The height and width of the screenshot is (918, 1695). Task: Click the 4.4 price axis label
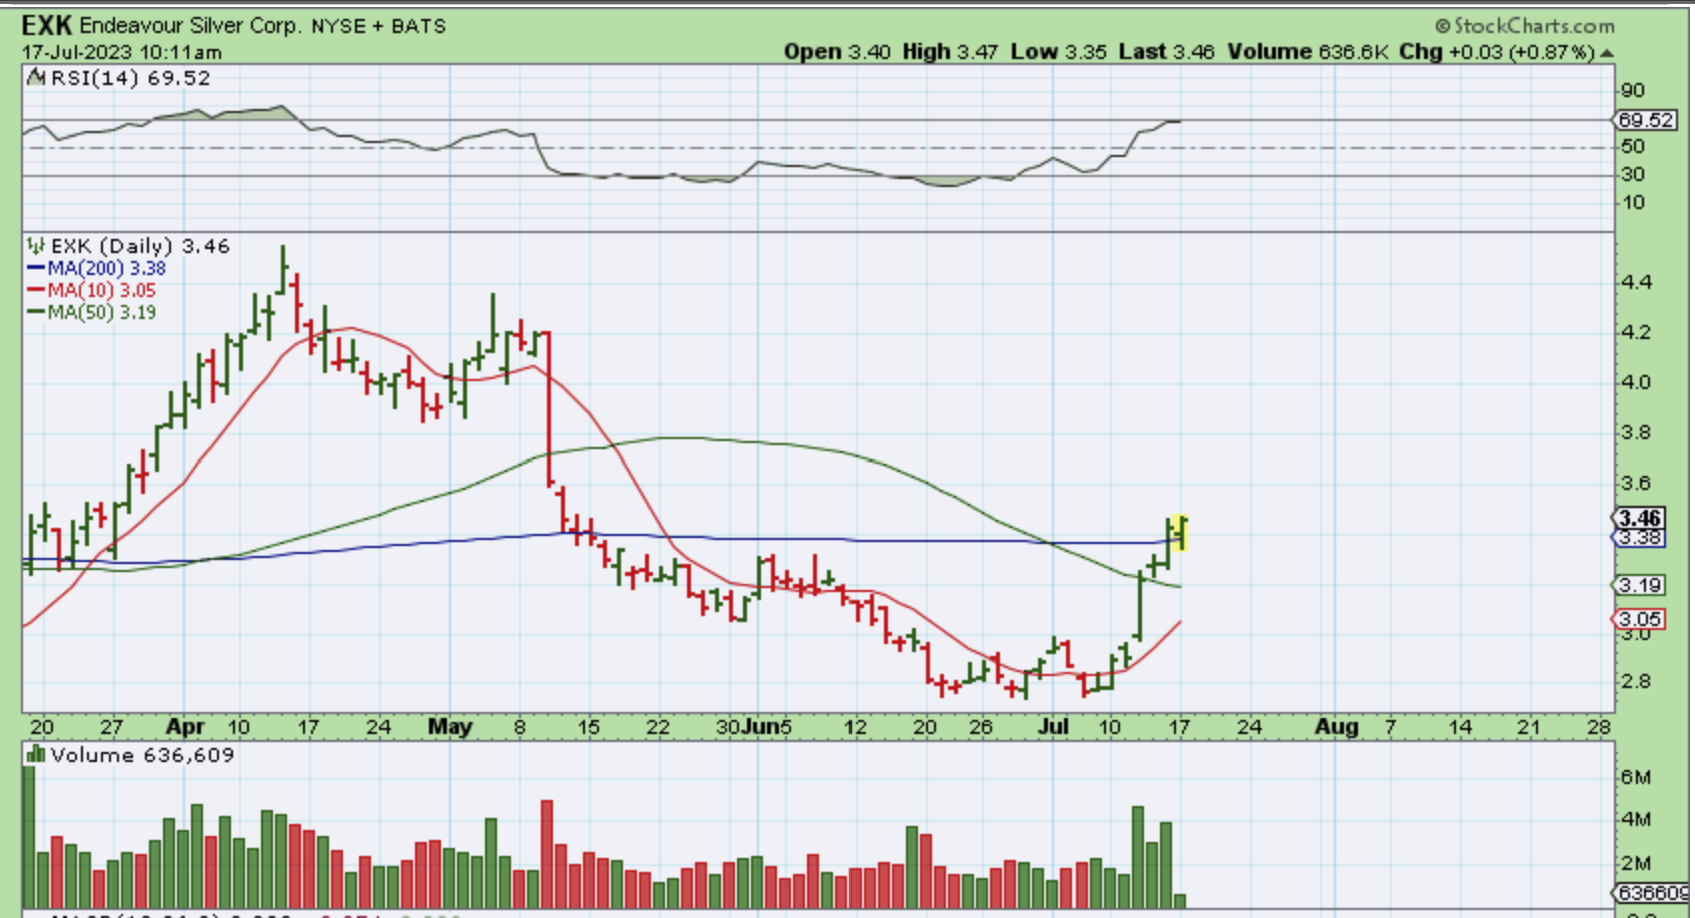[x=1637, y=282]
